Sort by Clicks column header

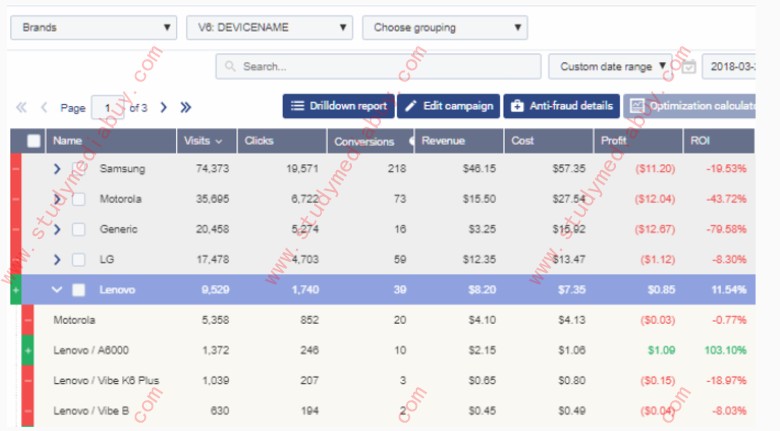pyautogui.click(x=282, y=141)
